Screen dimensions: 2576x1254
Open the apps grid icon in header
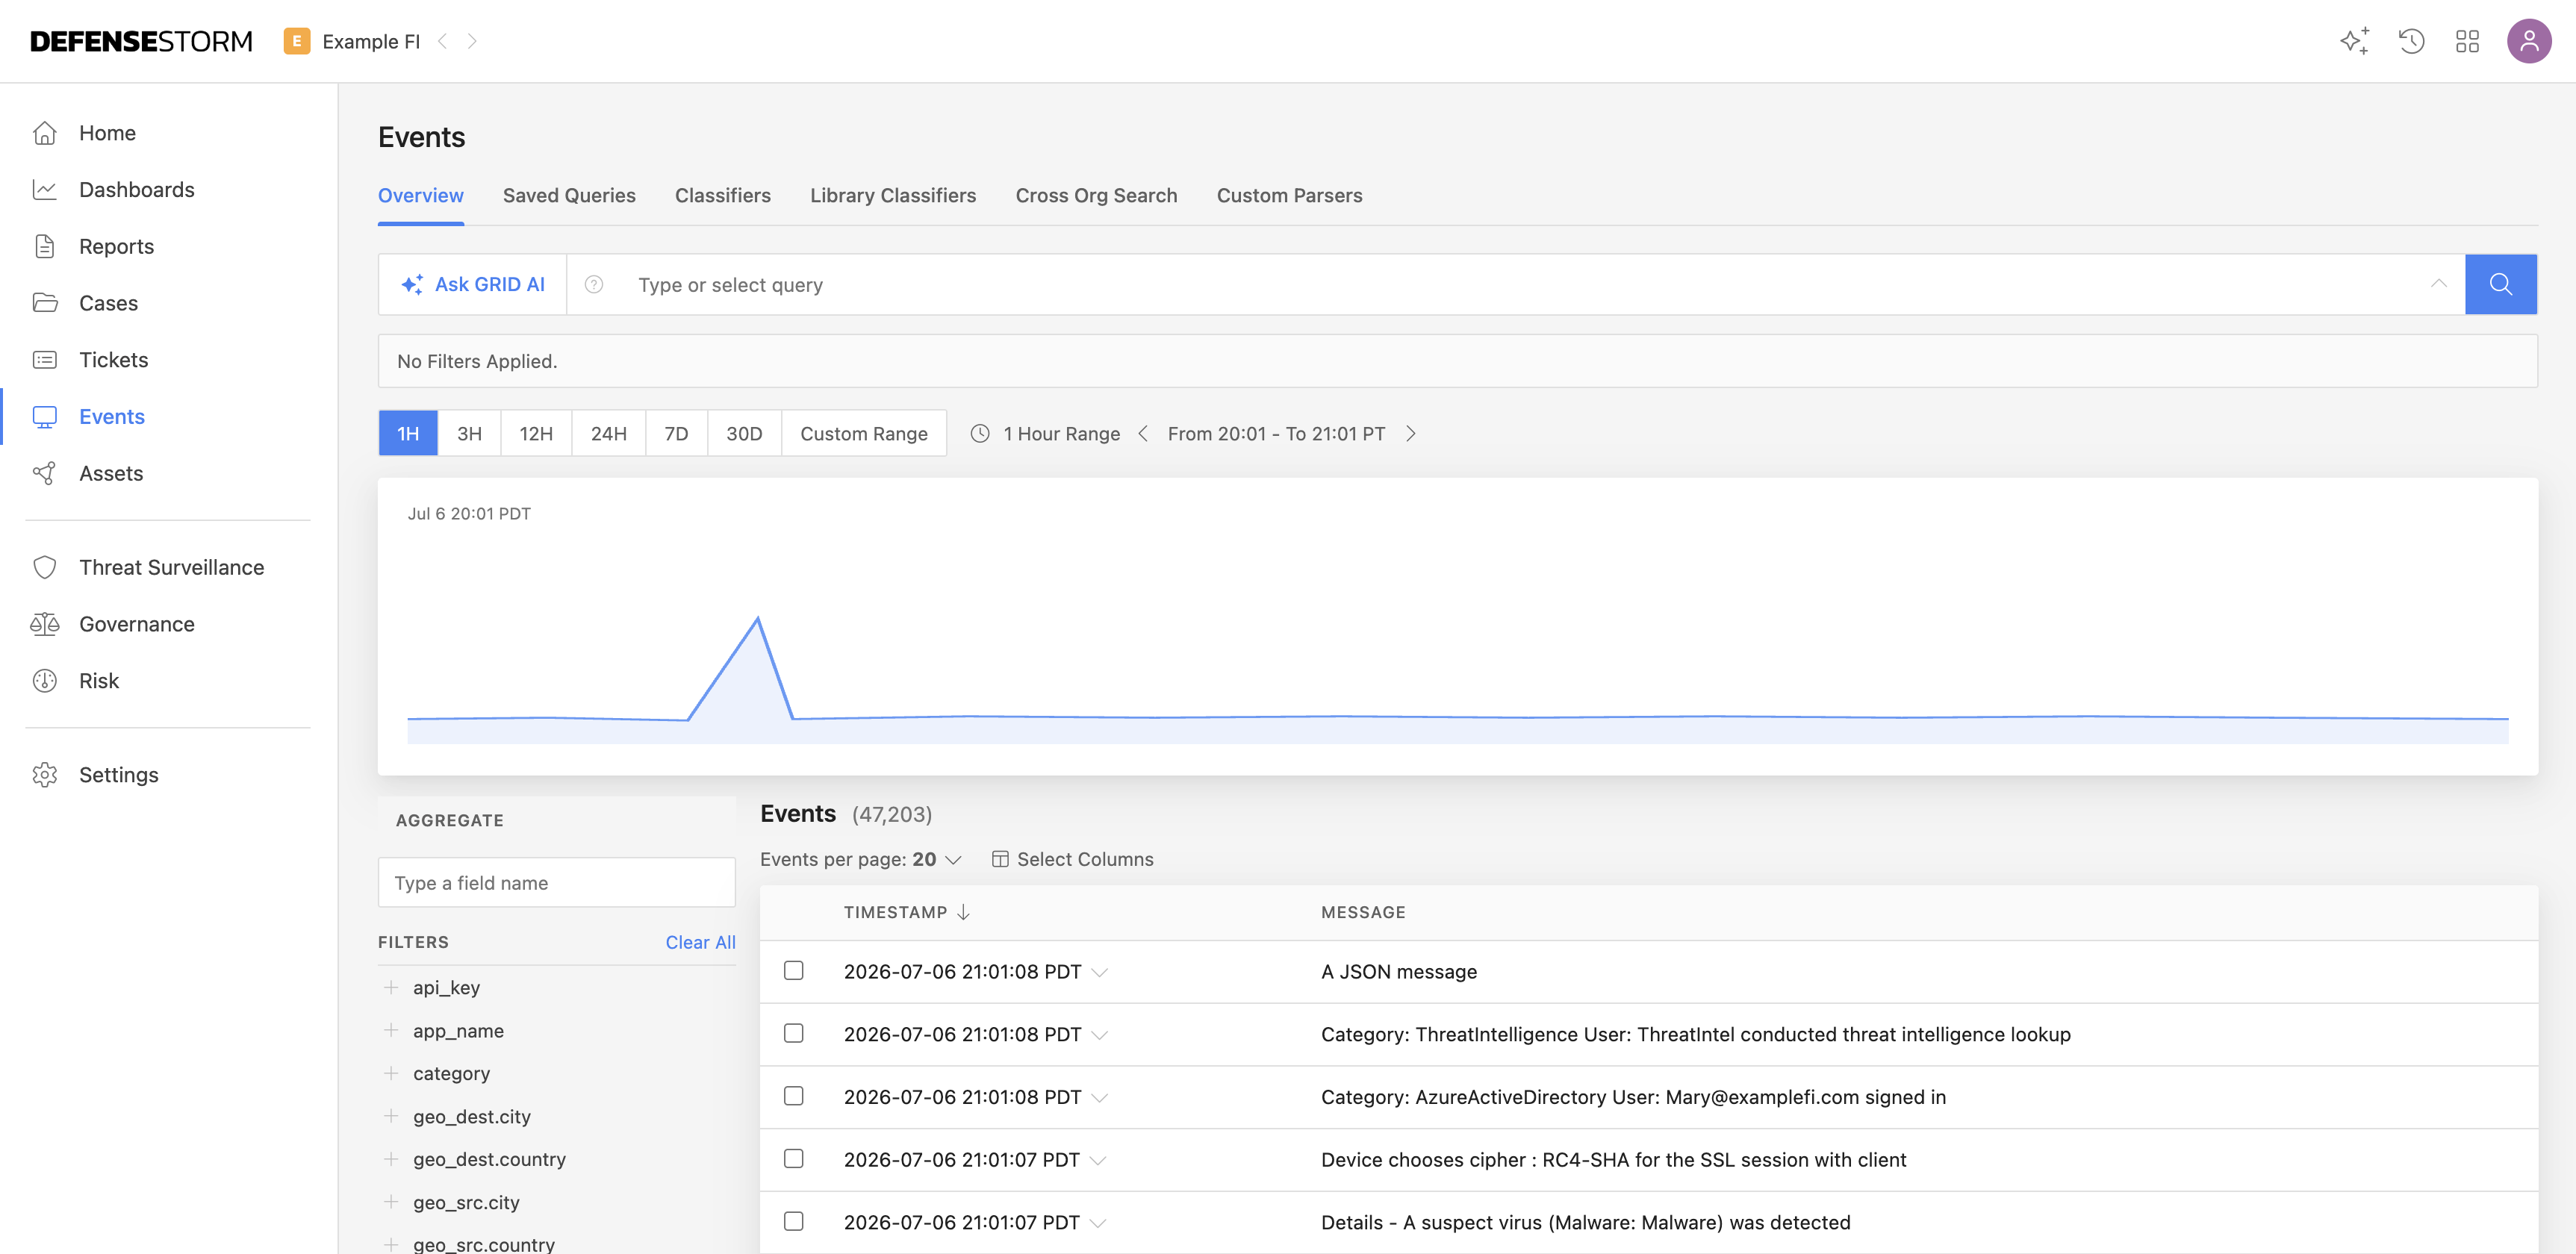(2468, 41)
